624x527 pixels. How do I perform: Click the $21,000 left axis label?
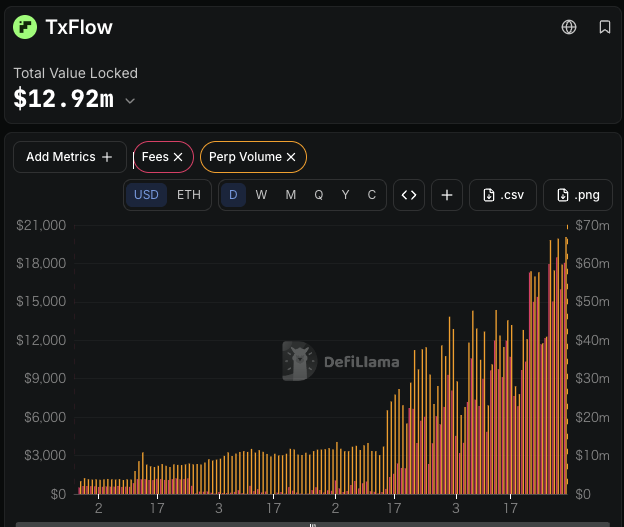coord(41,225)
